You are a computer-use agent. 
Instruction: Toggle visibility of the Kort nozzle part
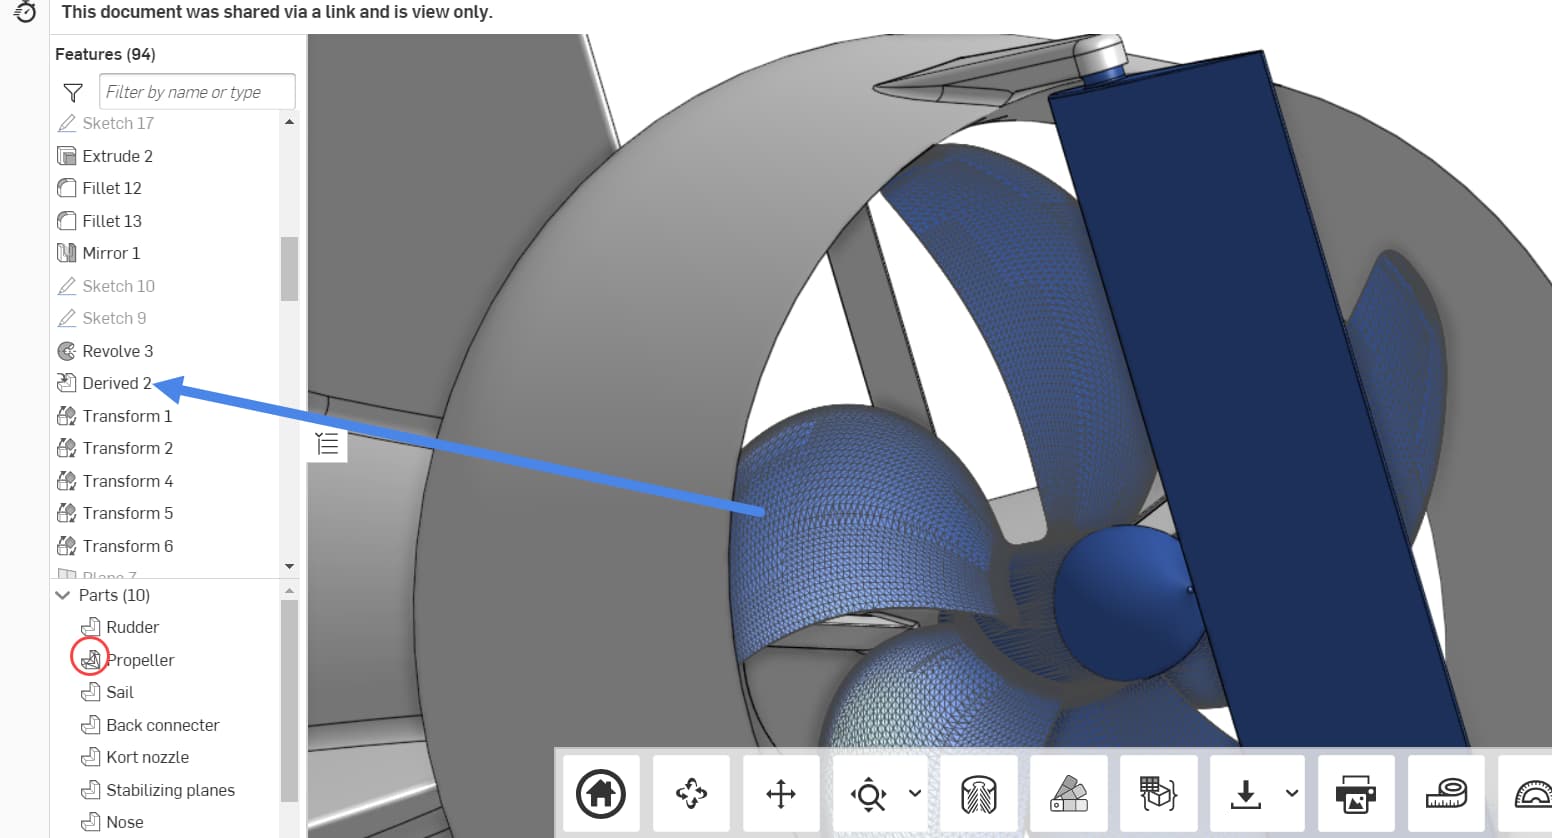(x=89, y=756)
